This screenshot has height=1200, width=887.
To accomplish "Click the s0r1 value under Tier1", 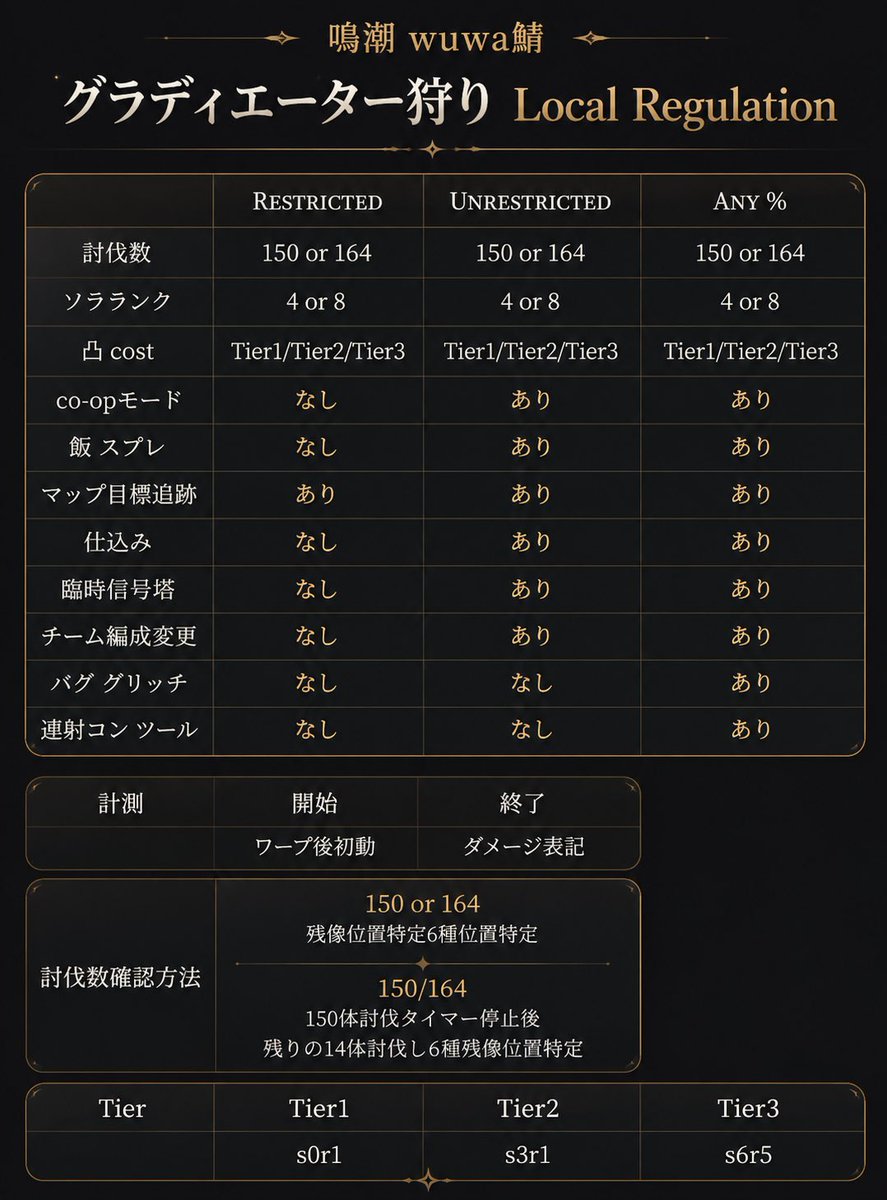I will coord(316,1155).
